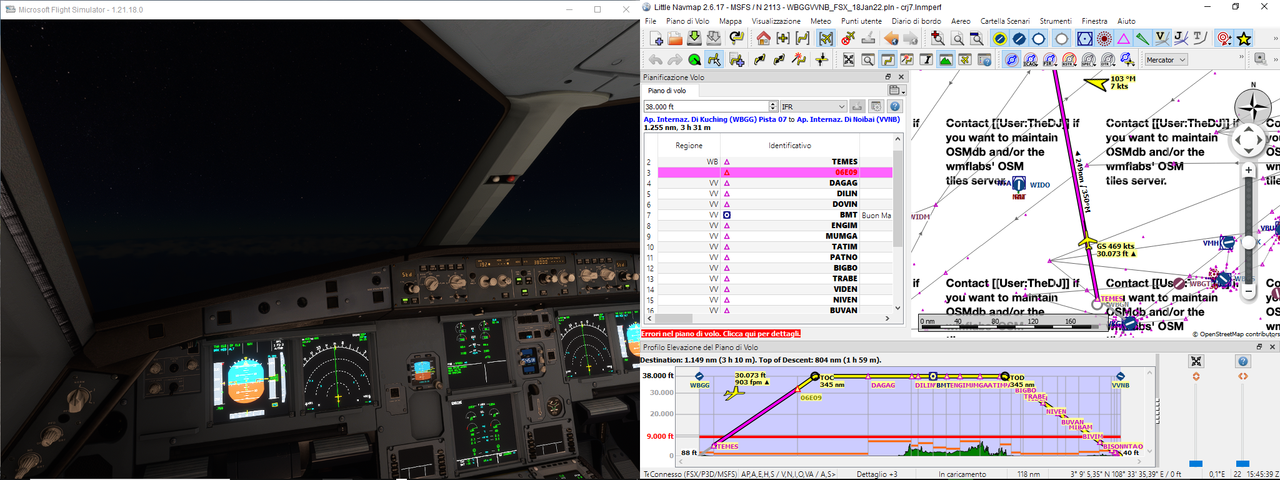The image size is (1280, 480).
Task: Toggle waypoints magenta triangle display
Action: coord(1123,38)
